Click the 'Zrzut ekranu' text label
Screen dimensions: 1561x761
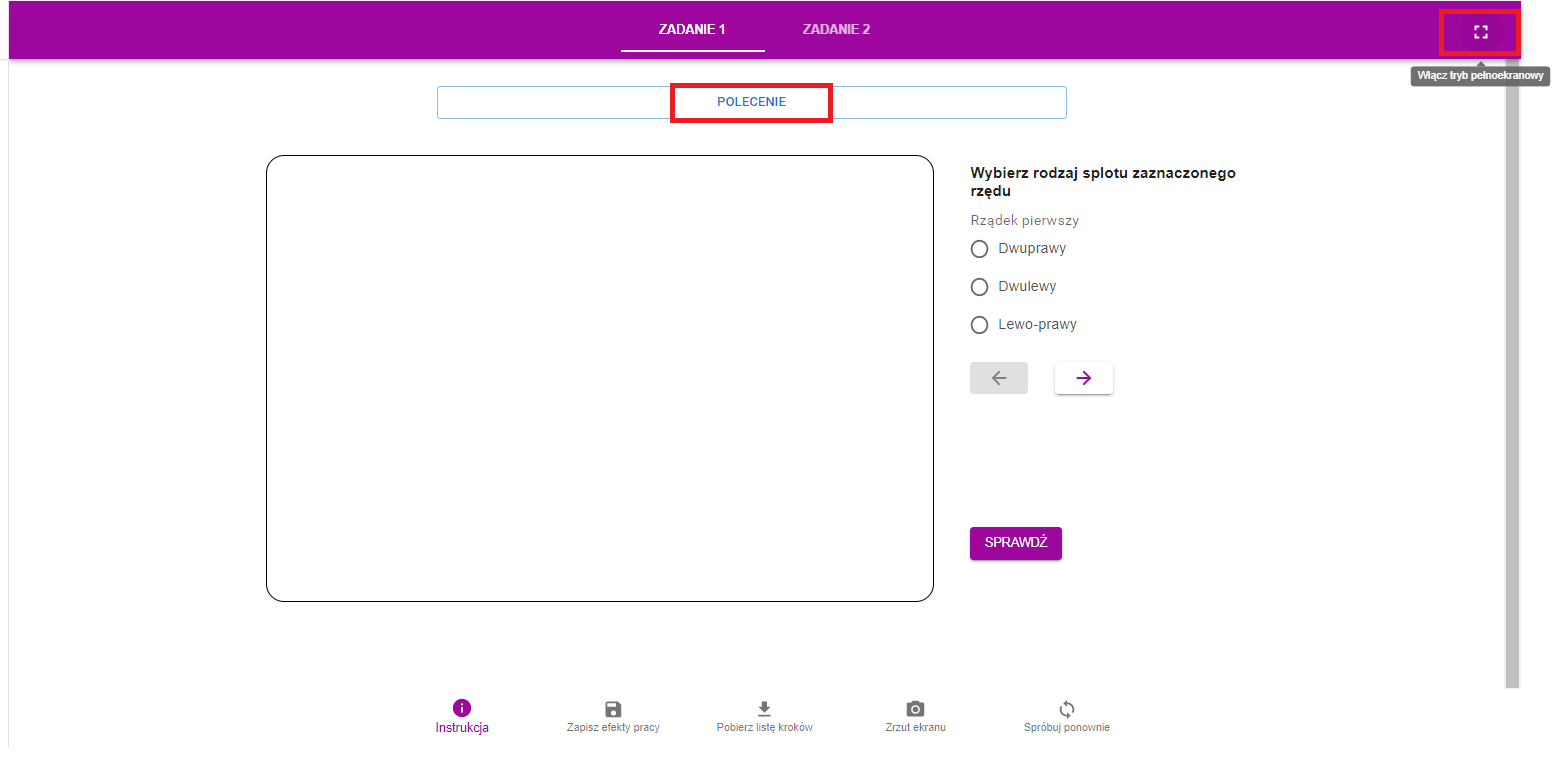tap(915, 728)
